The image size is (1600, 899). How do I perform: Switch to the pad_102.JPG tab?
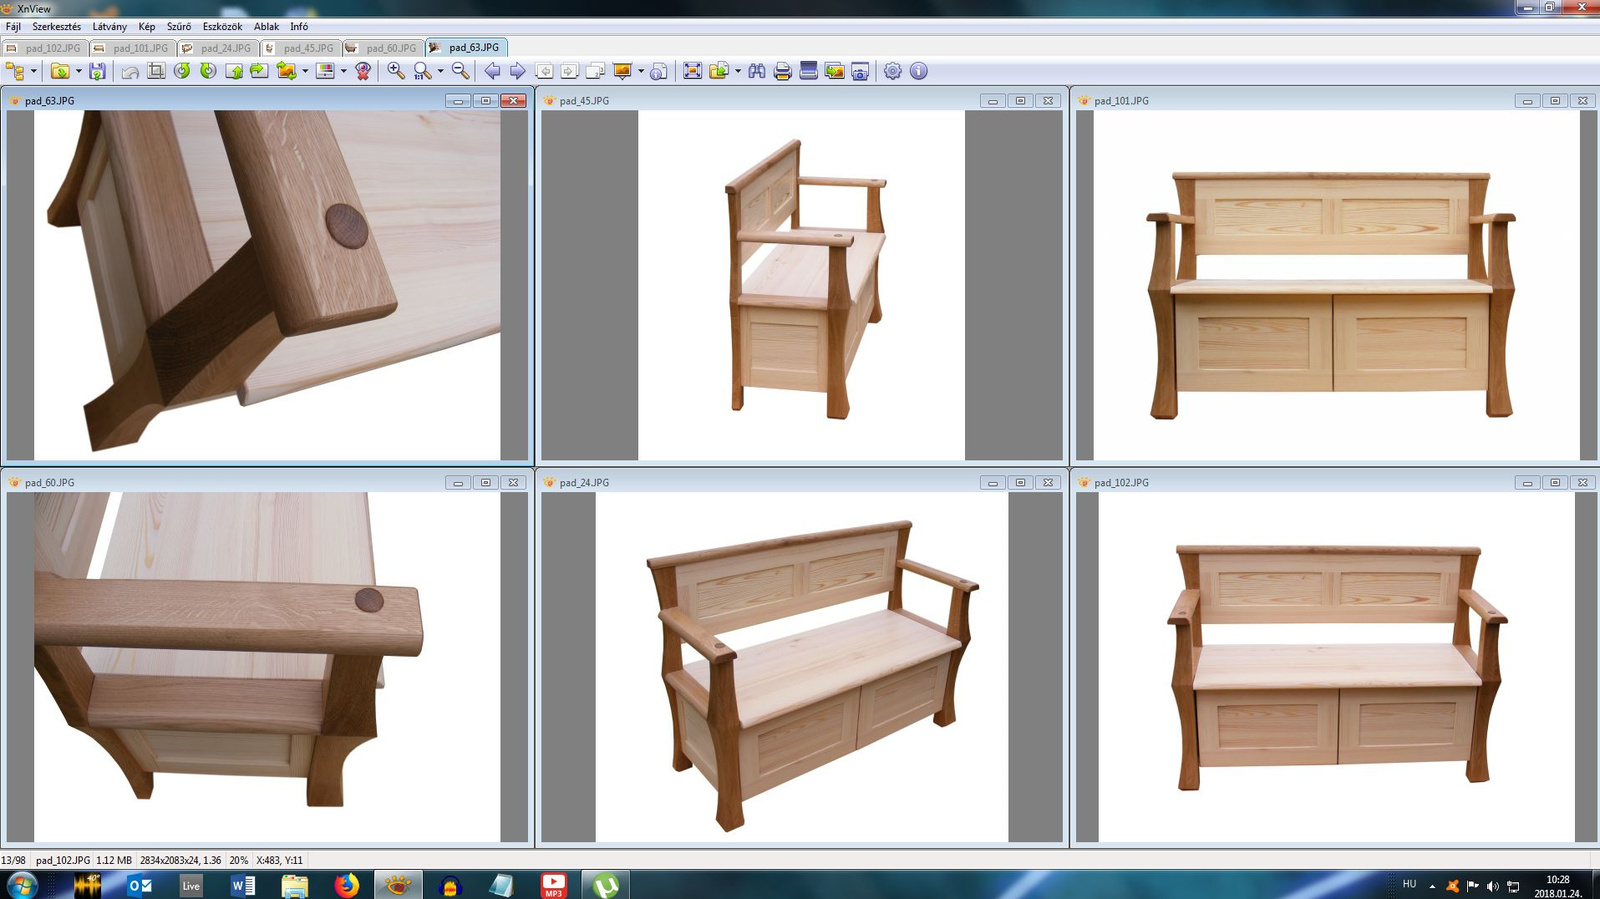click(45, 48)
